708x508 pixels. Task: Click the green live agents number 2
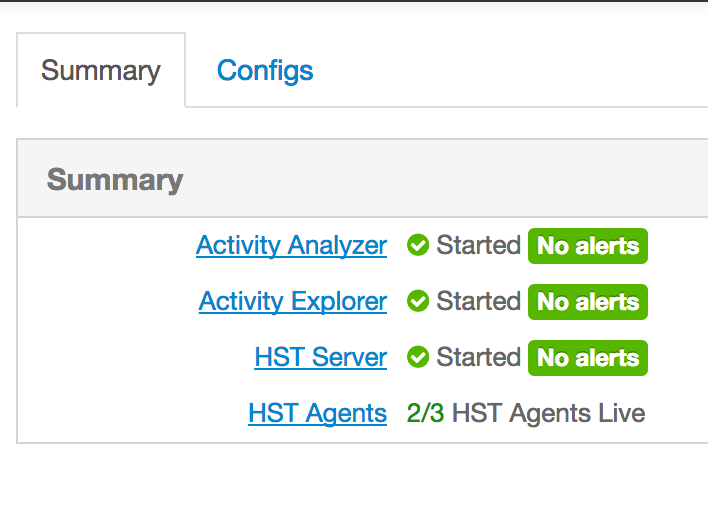pos(414,413)
